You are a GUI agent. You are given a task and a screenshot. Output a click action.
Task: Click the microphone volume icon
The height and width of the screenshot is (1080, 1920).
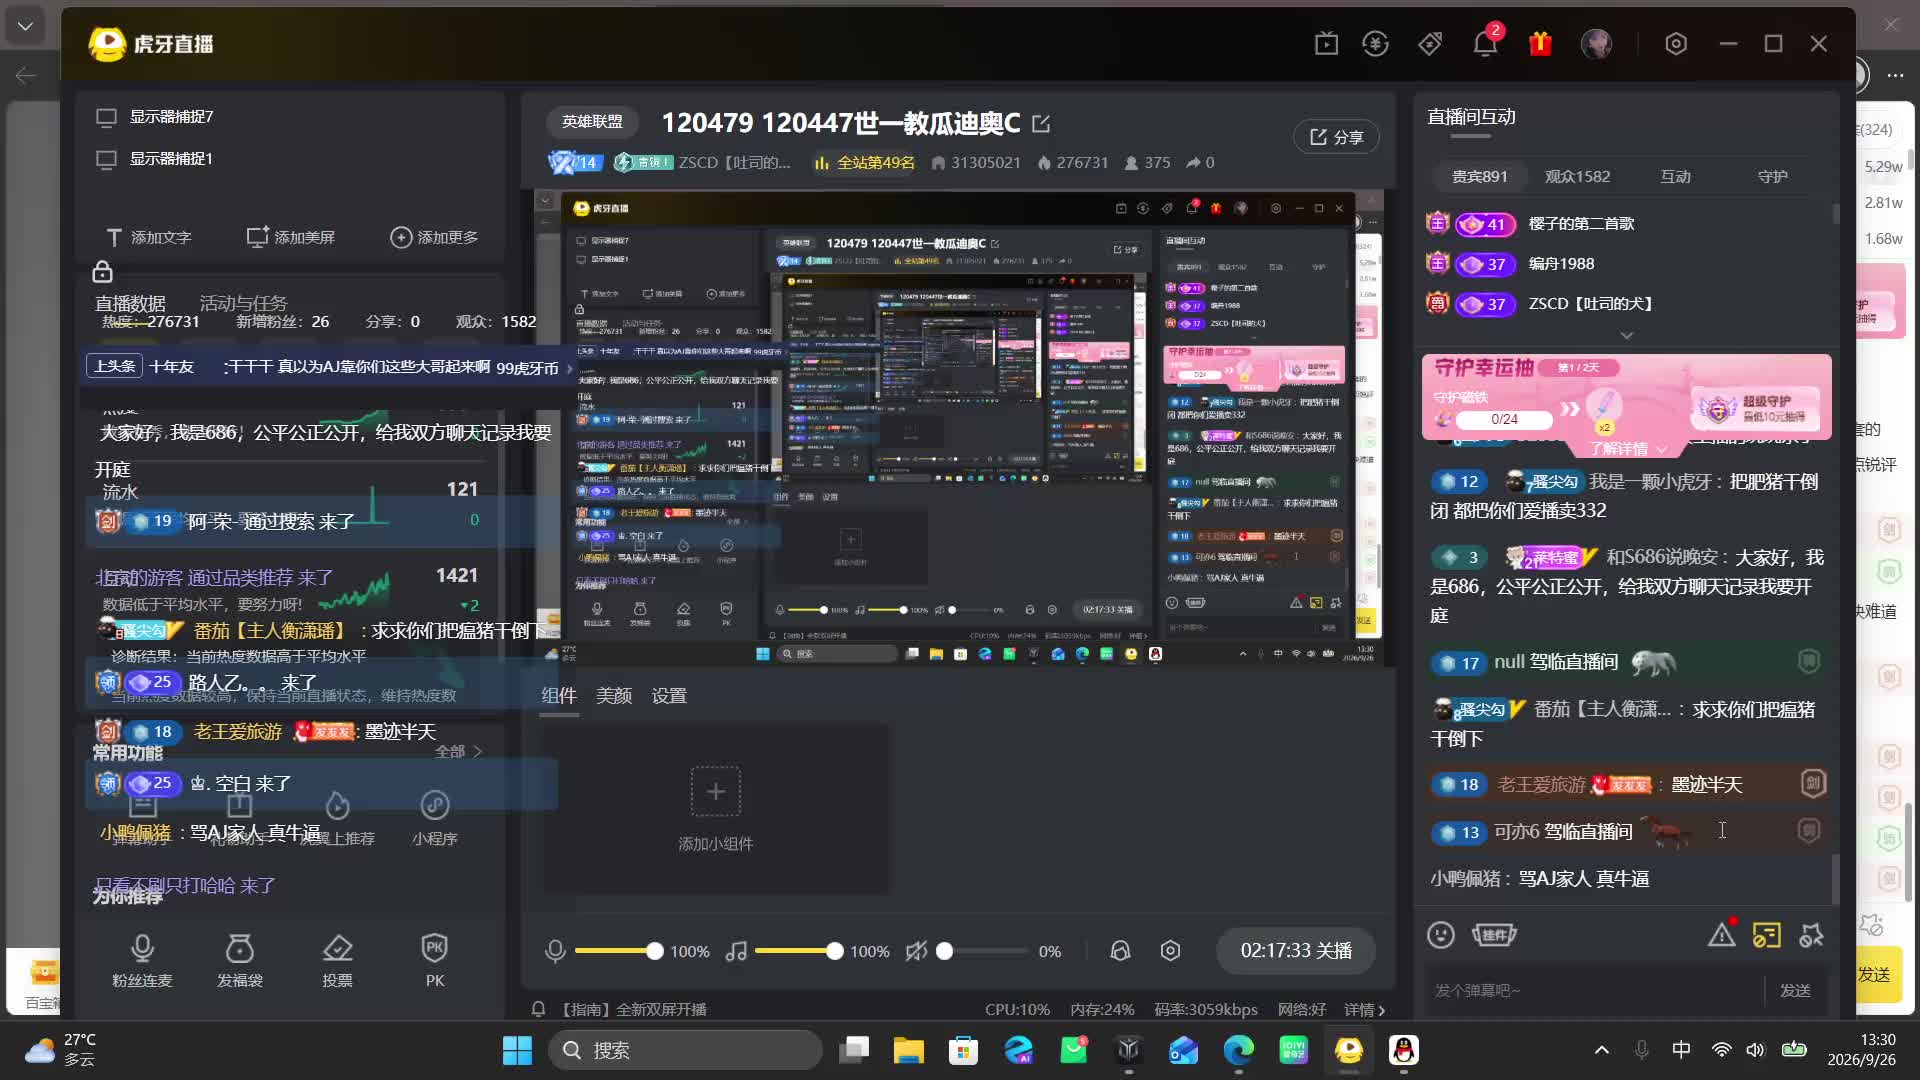pyautogui.click(x=555, y=951)
